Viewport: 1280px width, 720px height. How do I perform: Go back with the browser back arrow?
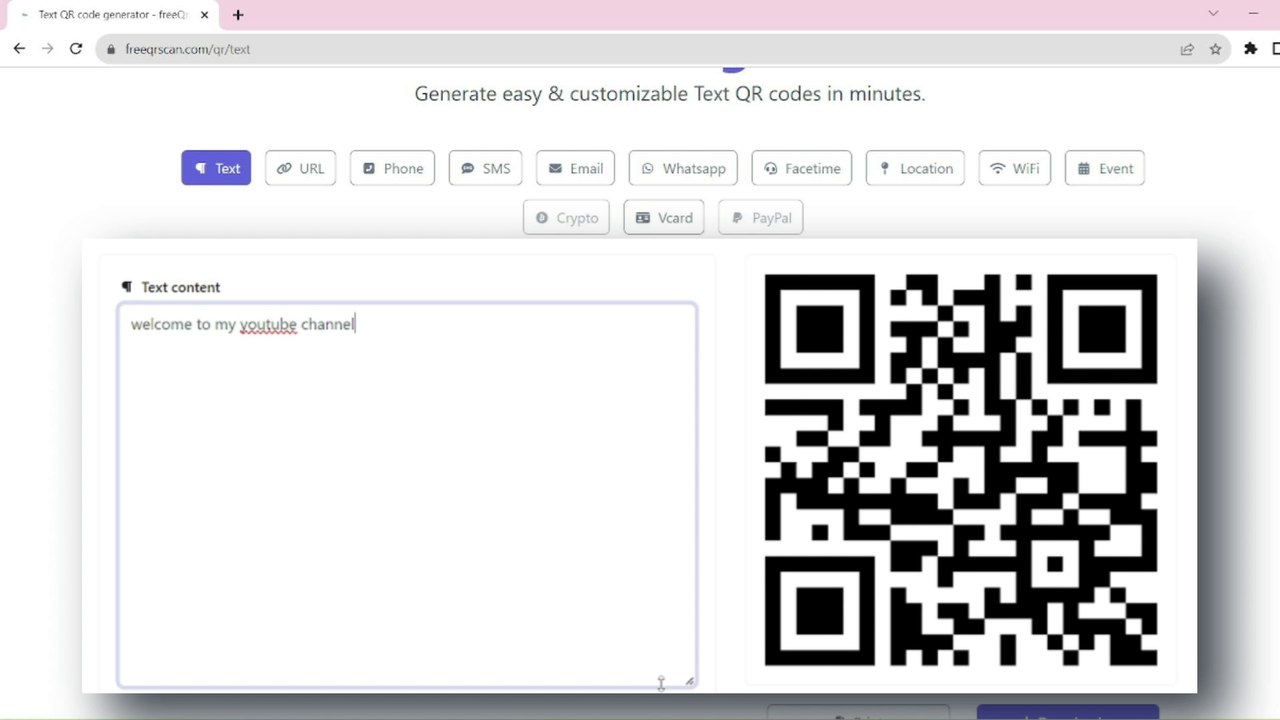pyautogui.click(x=19, y=48)
